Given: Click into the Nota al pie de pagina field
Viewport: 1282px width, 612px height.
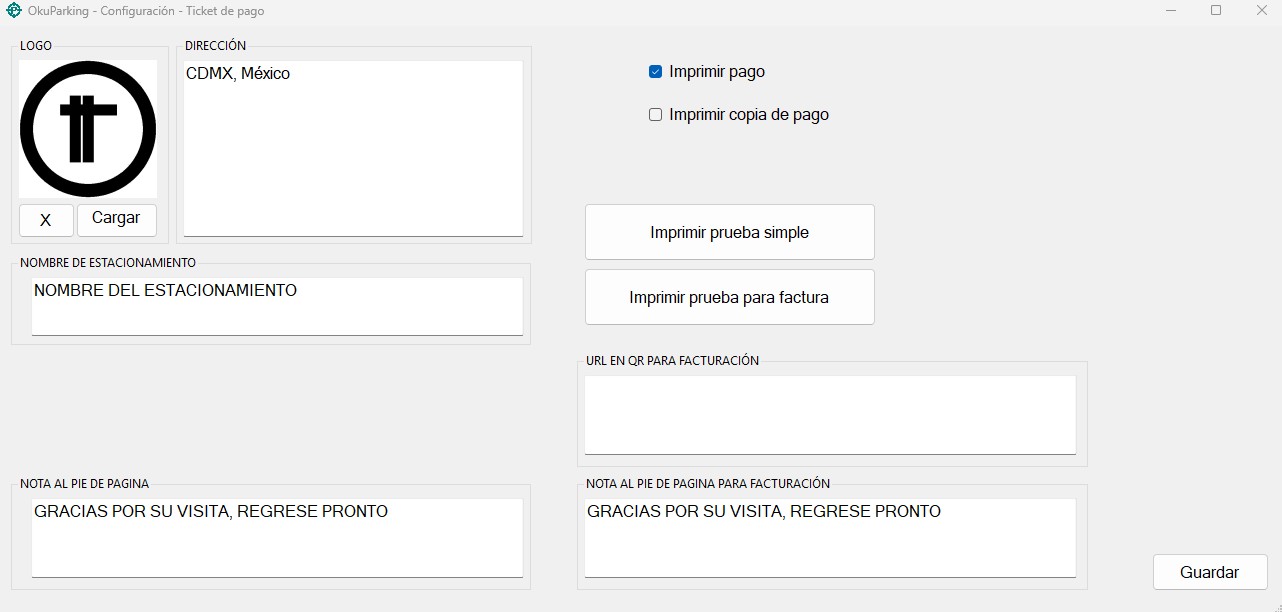Looking at the screenshot, I should pyautogui.click(x=277, y=538).
